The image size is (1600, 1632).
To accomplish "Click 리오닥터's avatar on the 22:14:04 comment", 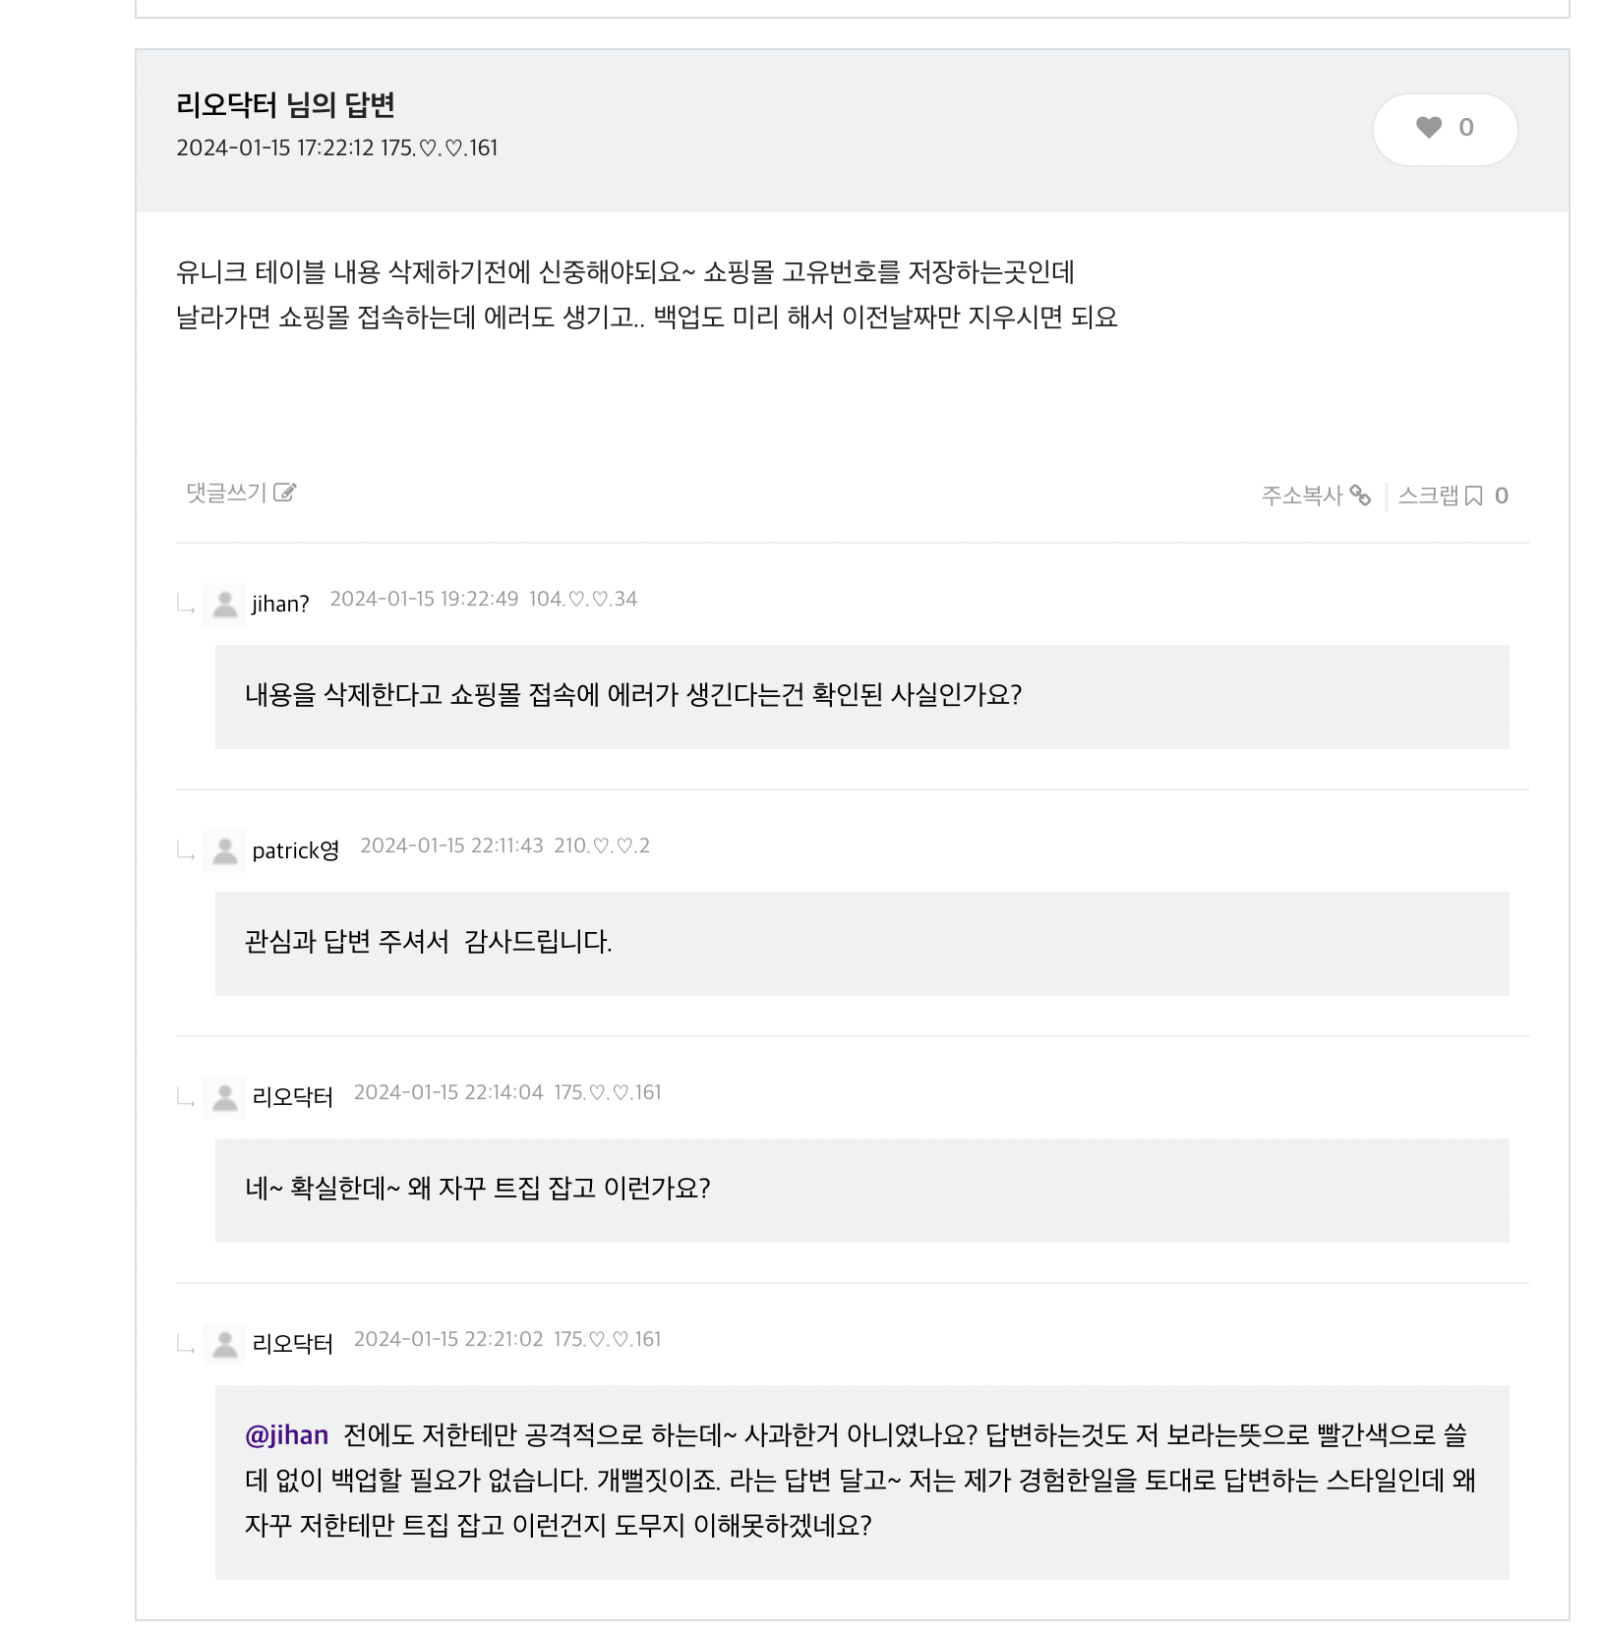I will [225, 1097].
